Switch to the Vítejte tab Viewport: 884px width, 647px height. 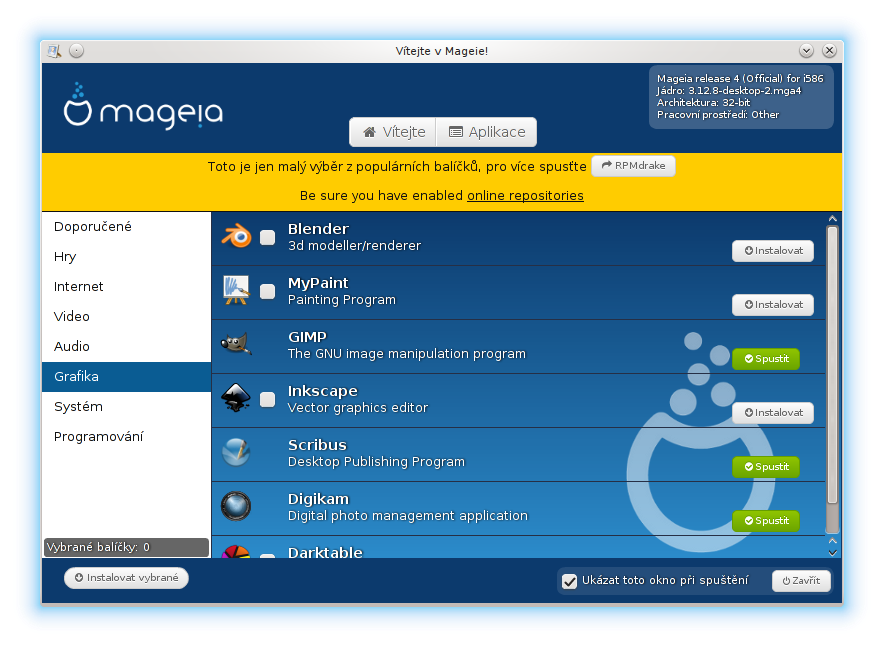(394, 132)
